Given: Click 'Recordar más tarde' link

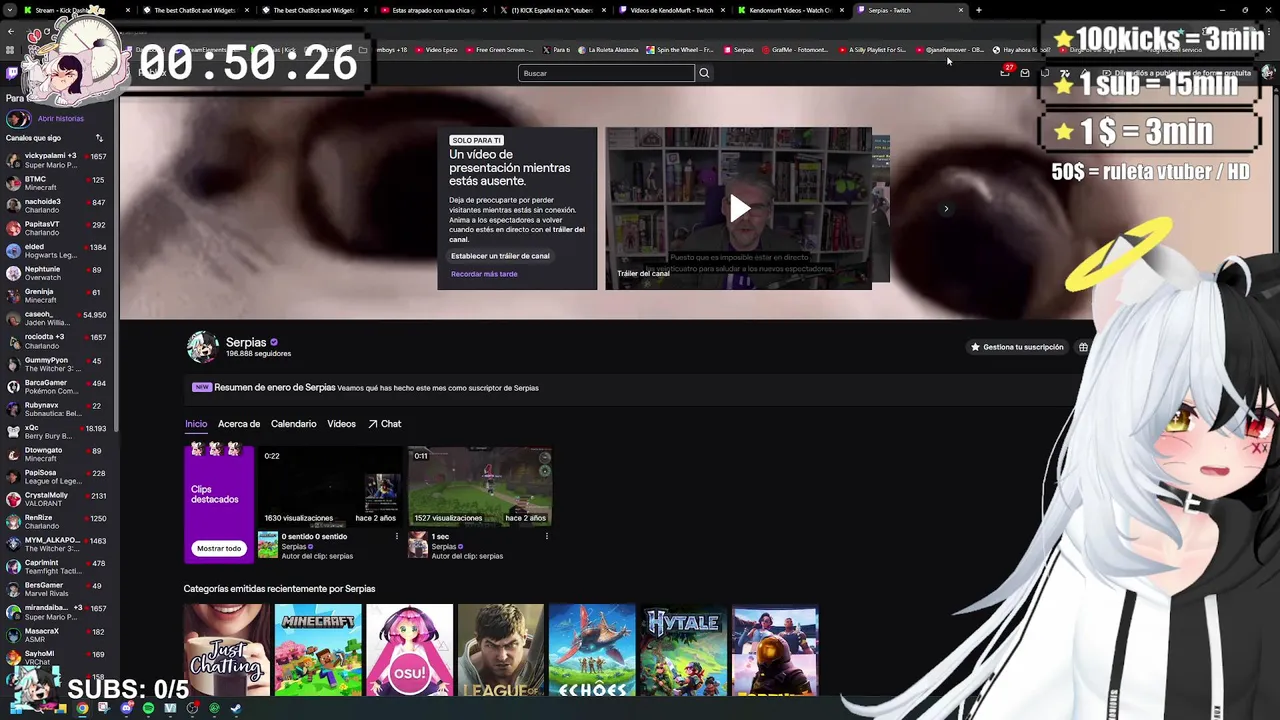Looking at the screenshot, I should pos(484,274).
